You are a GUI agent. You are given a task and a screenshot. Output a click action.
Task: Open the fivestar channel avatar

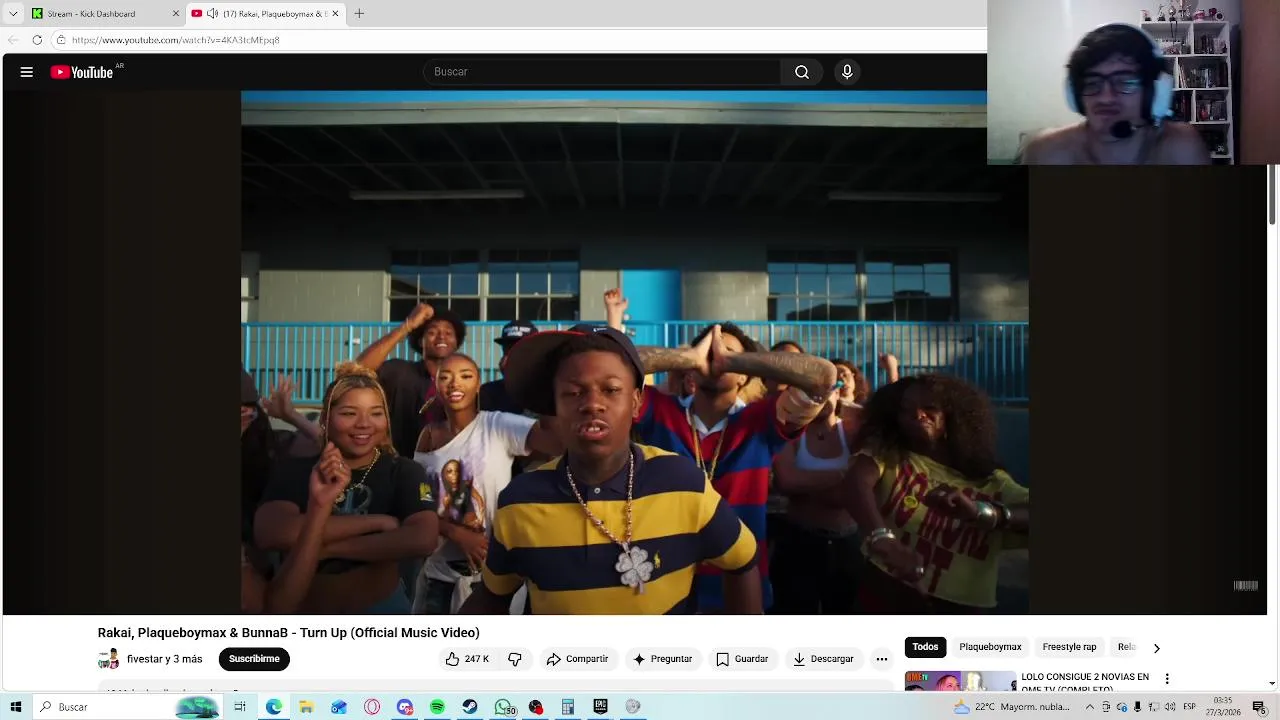click(x=108, y=659)
